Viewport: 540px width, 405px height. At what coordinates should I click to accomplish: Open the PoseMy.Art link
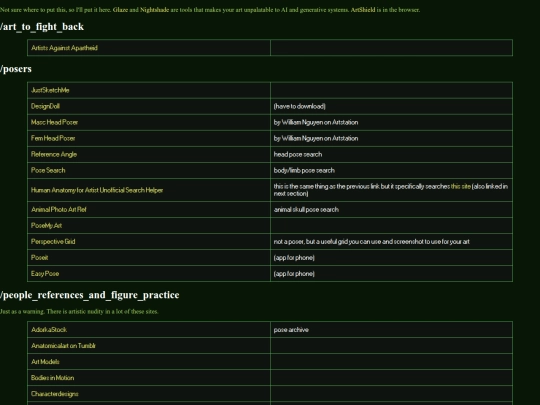(x=46, y=226)
